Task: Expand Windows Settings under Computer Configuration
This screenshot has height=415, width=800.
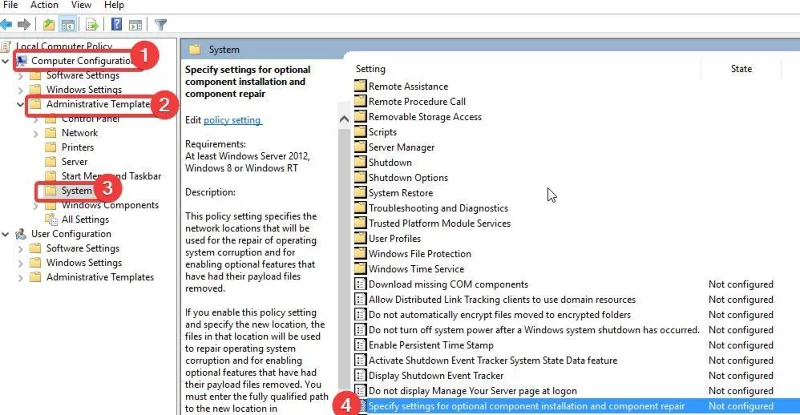Action: pyautogui.click(x=20, y=90)
